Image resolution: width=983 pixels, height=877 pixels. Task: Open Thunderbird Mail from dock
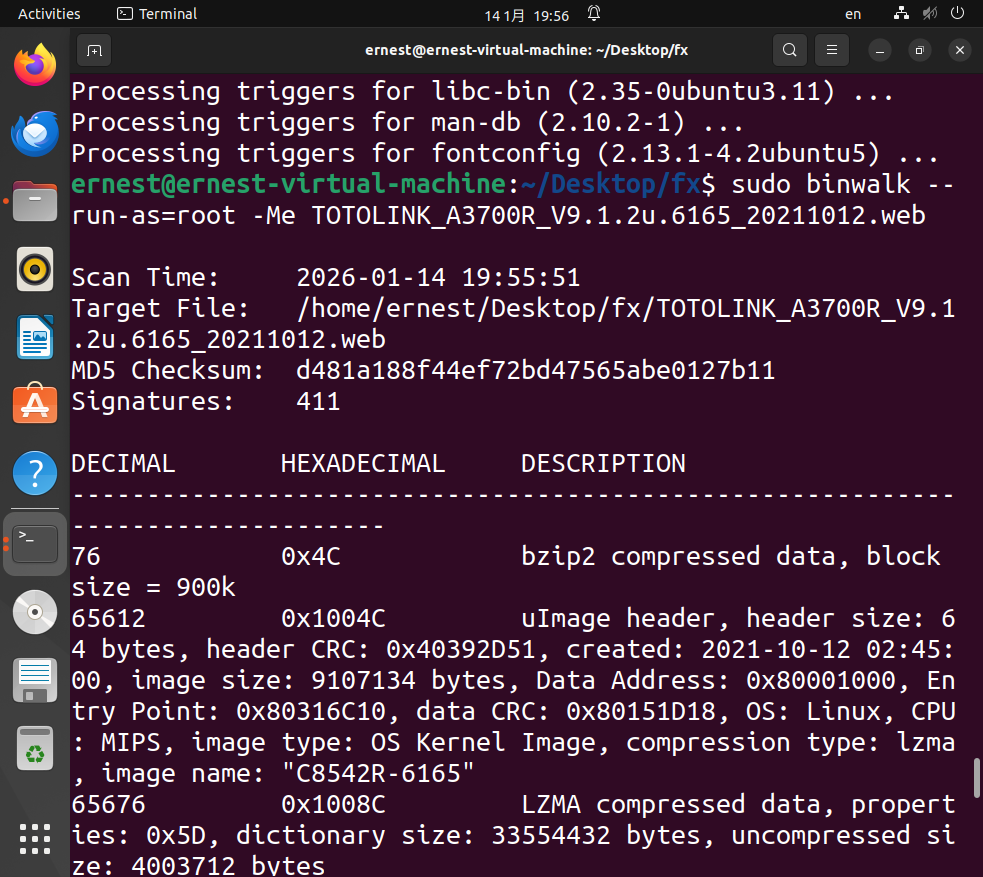coord(35,134)
